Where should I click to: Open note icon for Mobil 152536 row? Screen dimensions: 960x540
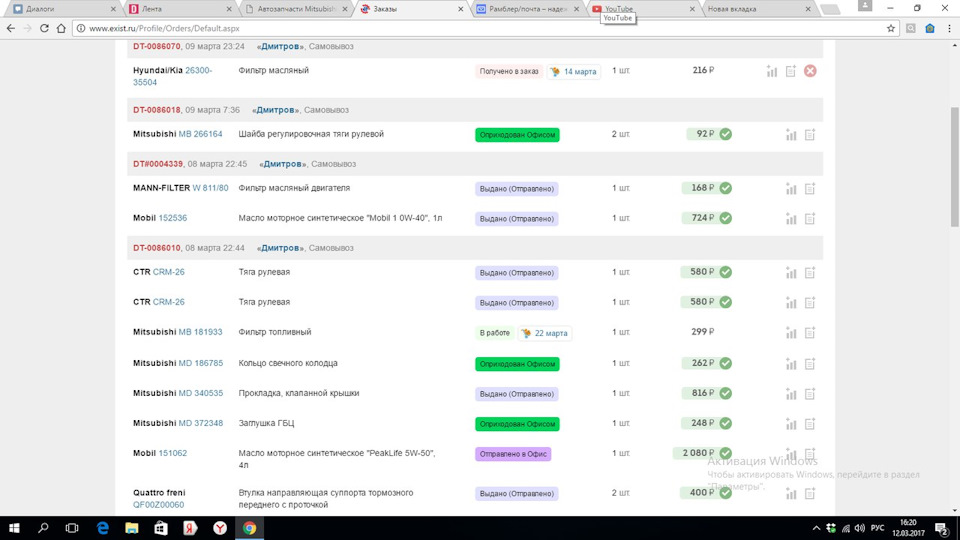coord(810,219)
